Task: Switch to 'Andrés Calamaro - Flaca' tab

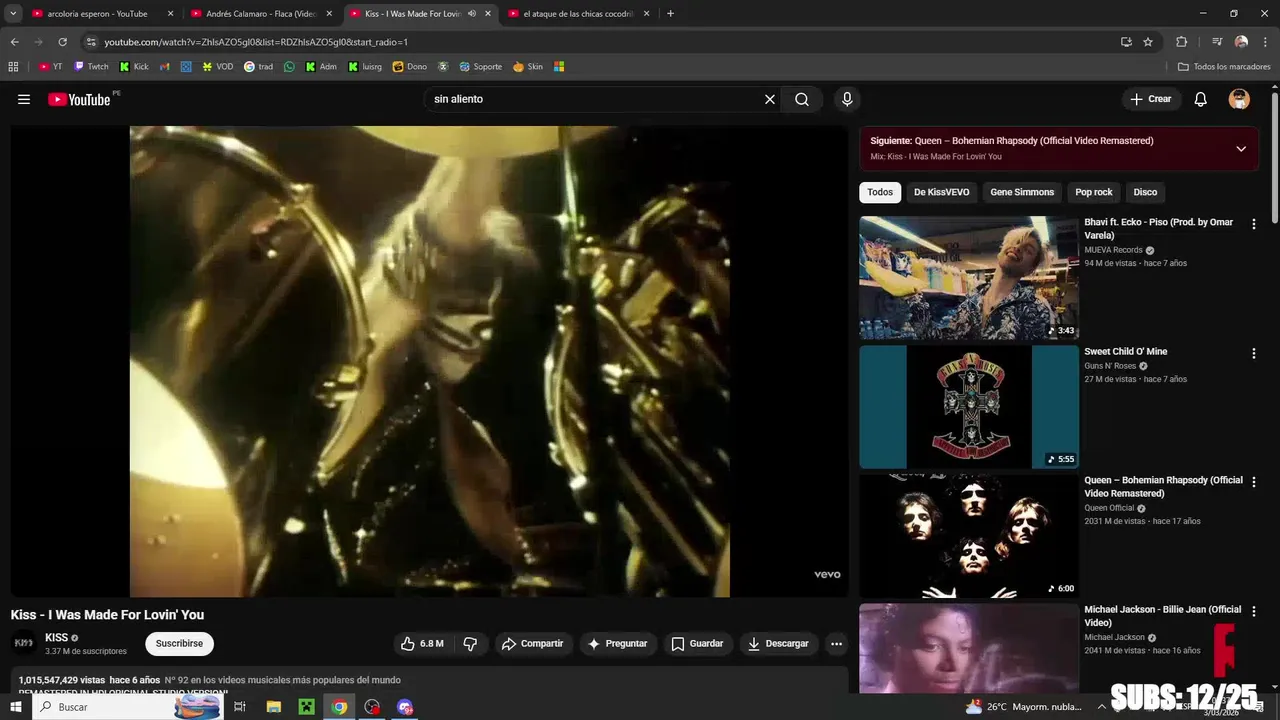Action: [x=263, y=14]
